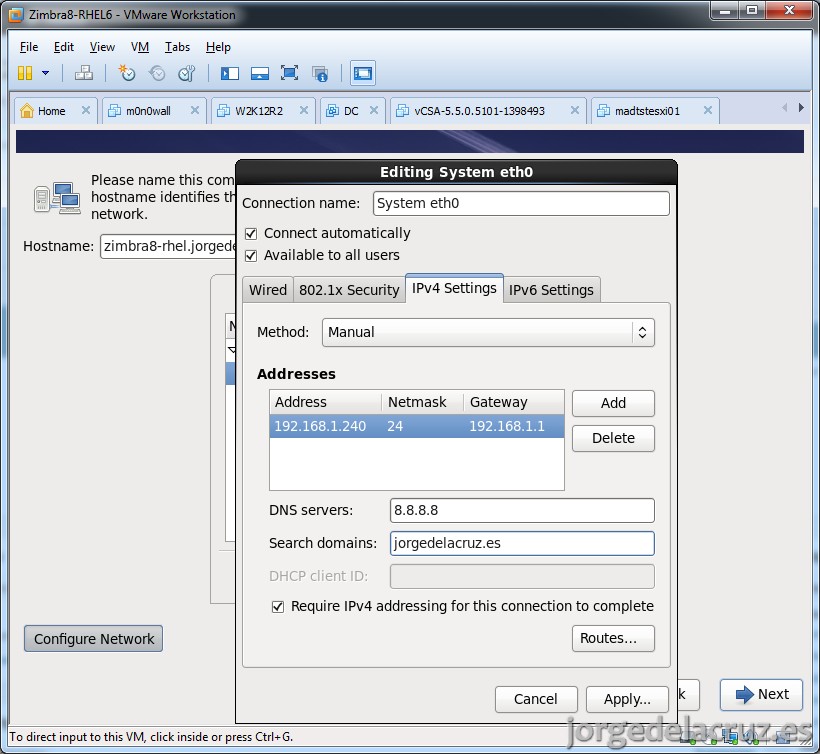Close the W2K12R2 tab
Viewport: 820px width, 754px height.
pyautogui.click(x=304, y=110)
